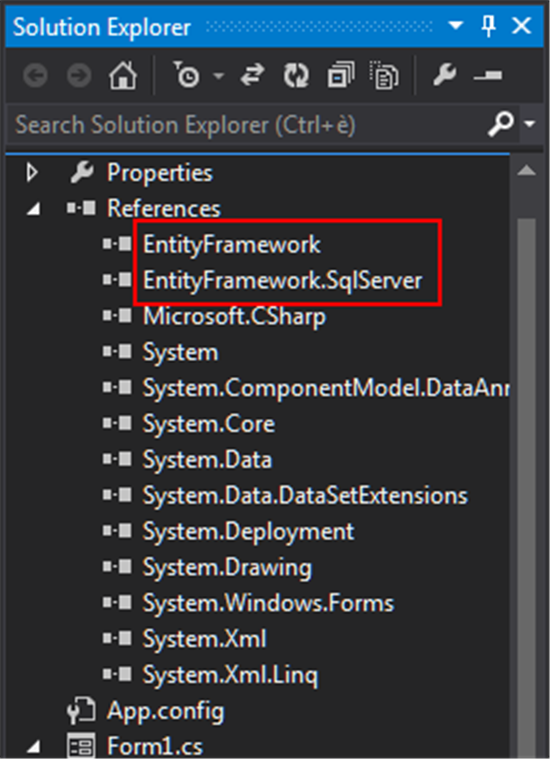Click the Home icon in toolbar
This screenshot has height=759, width=550.
(122, 76)
